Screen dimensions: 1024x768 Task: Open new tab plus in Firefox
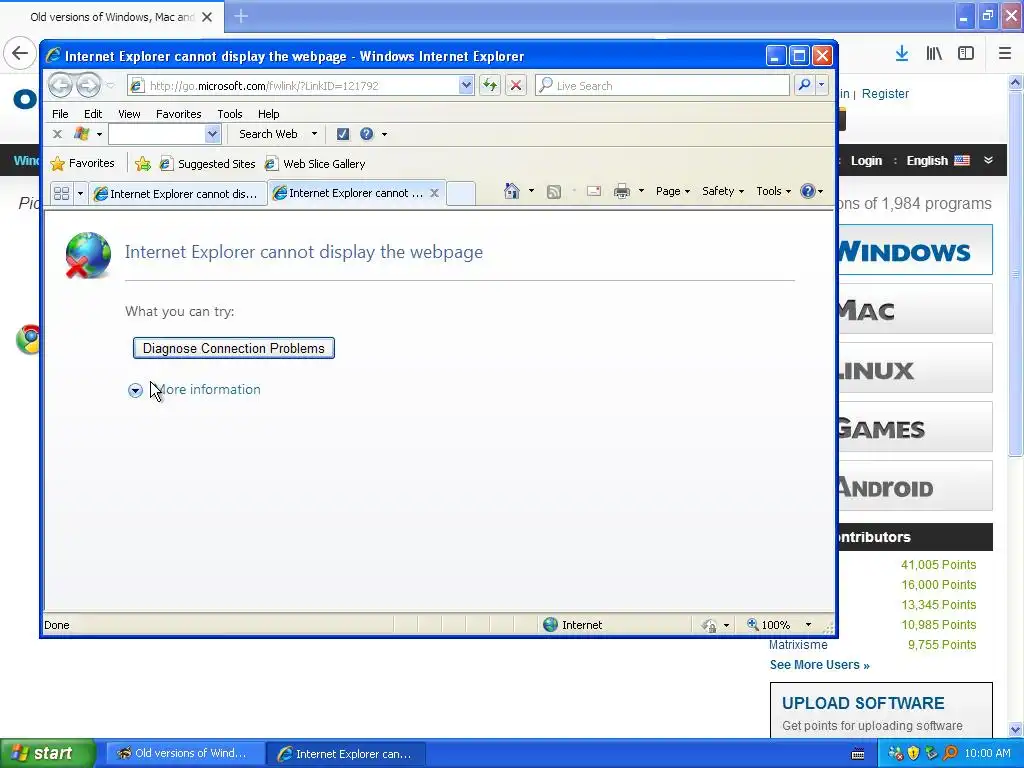(241, 16)
